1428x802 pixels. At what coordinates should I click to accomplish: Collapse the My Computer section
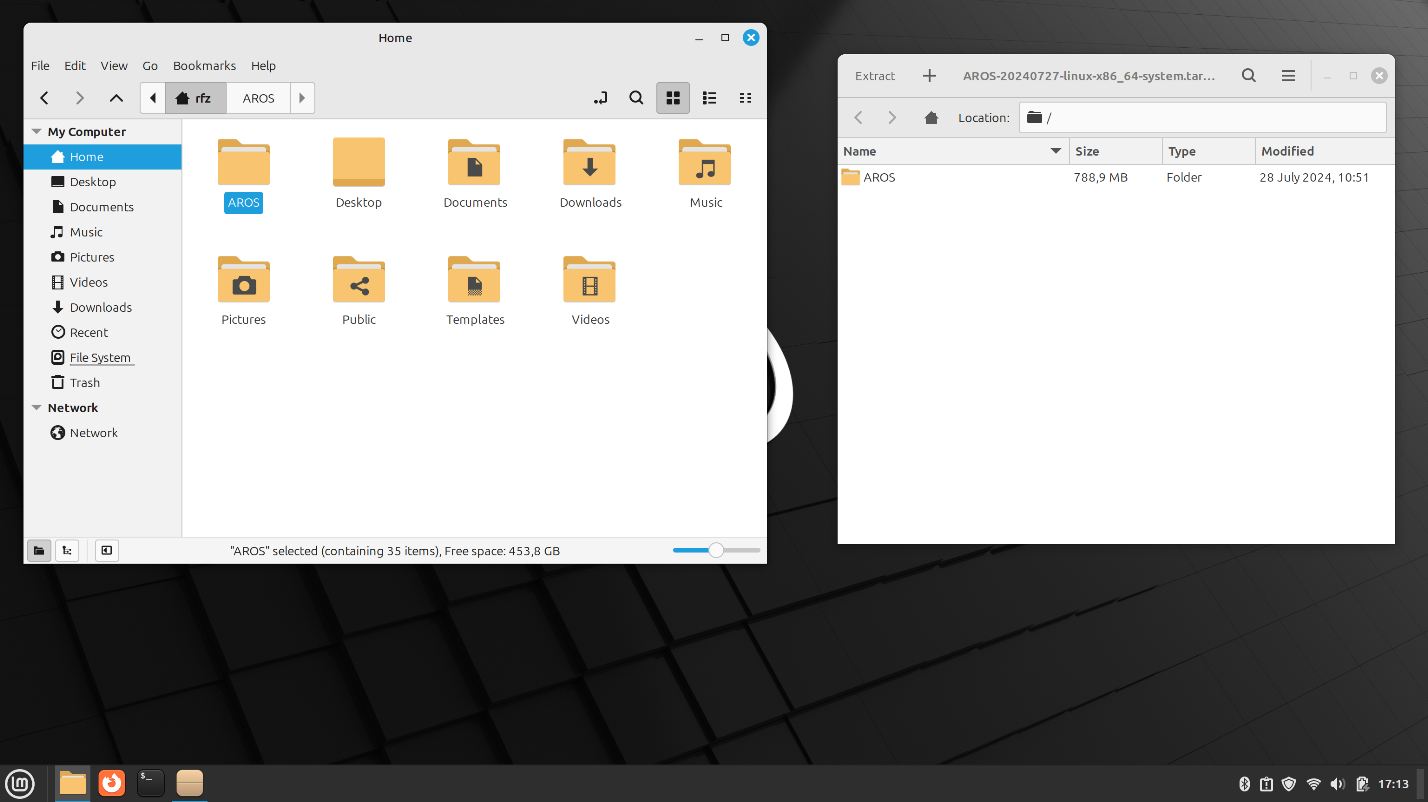click(37, 131)
